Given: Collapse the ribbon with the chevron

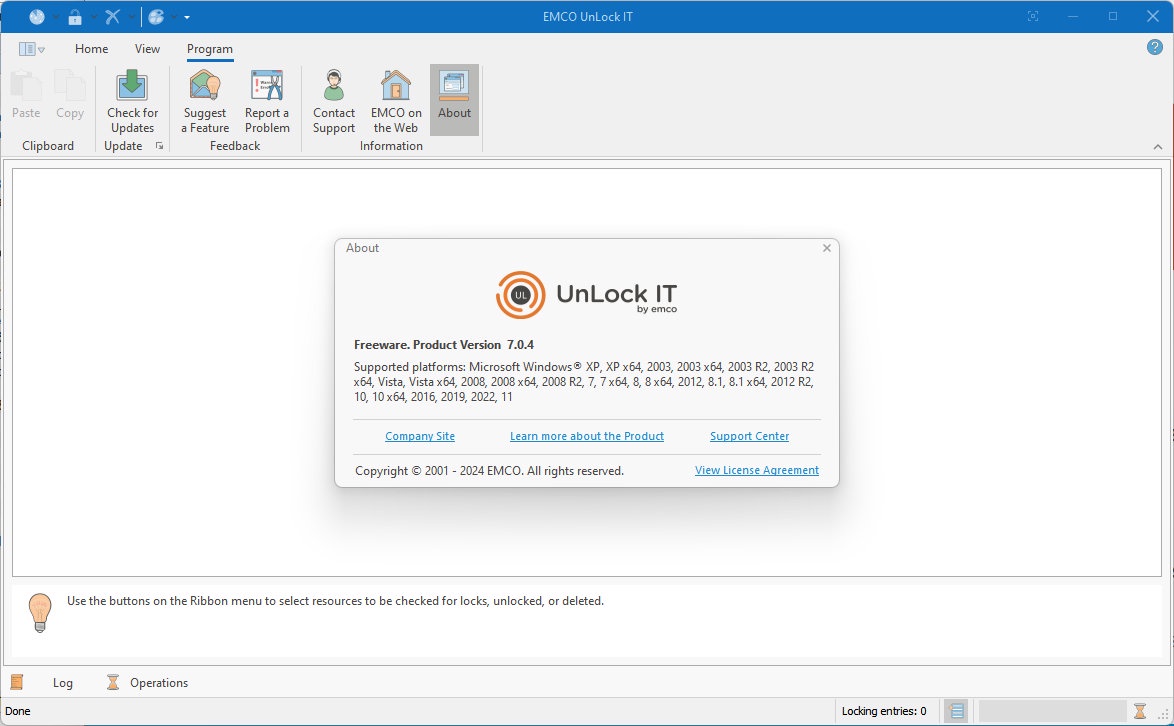Looking at the screenshot, I should point(1158,147).
